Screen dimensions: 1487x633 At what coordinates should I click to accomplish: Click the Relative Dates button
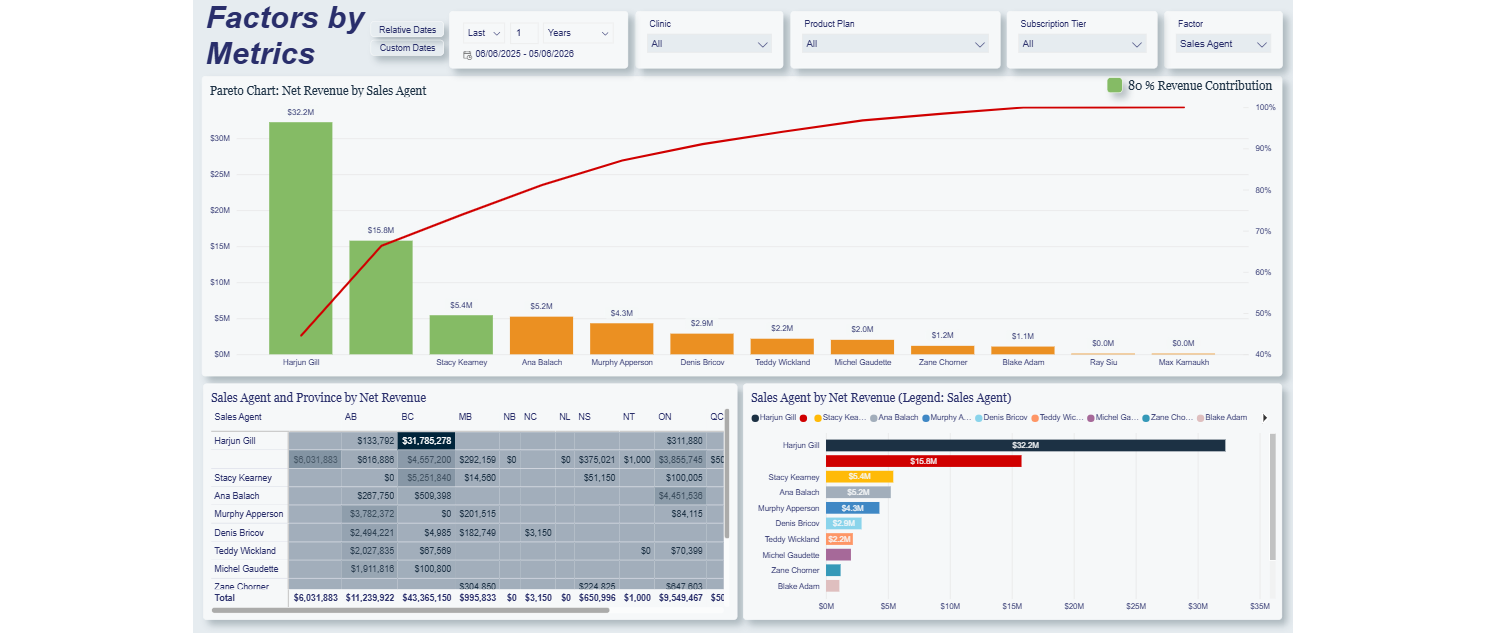click(x=407, y=30)
